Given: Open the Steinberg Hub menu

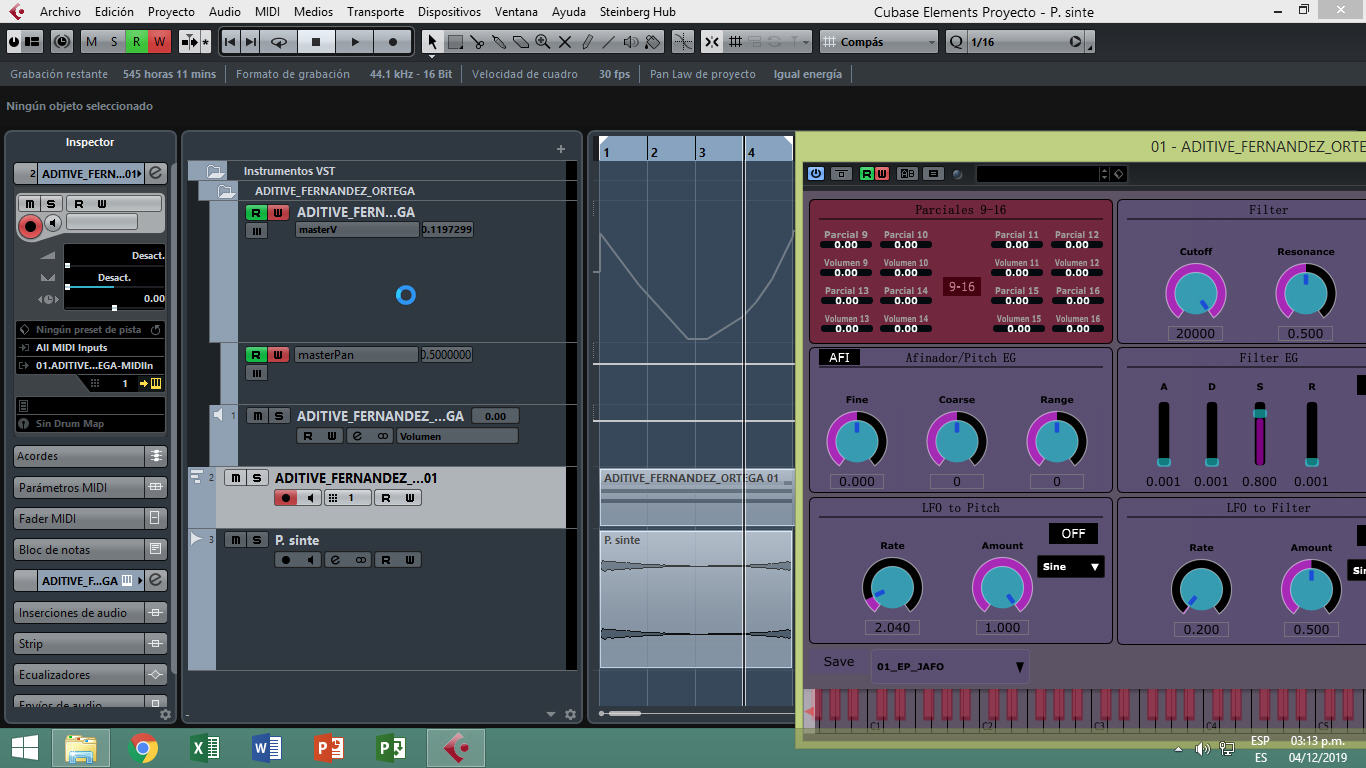Looking at the screenshot, I should click(638, 12).
